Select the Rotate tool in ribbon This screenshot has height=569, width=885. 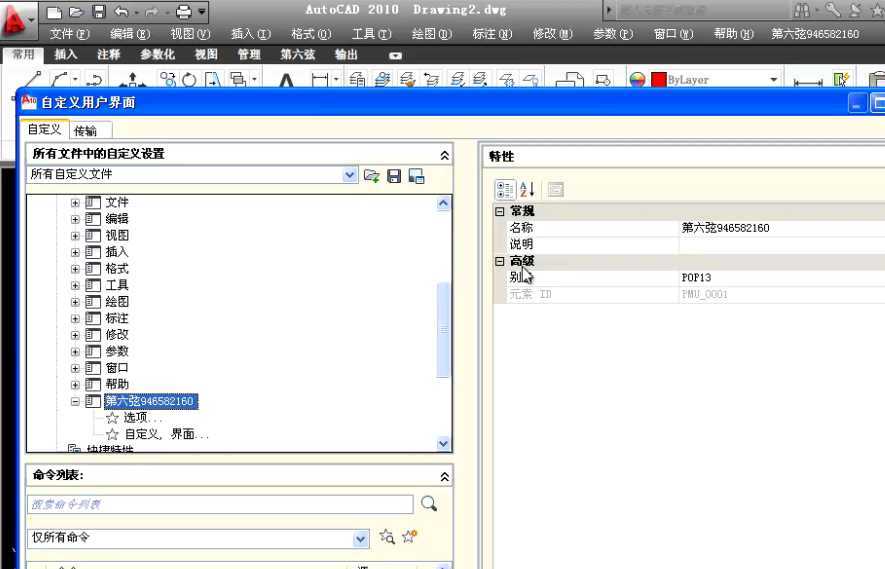(190, 80)
